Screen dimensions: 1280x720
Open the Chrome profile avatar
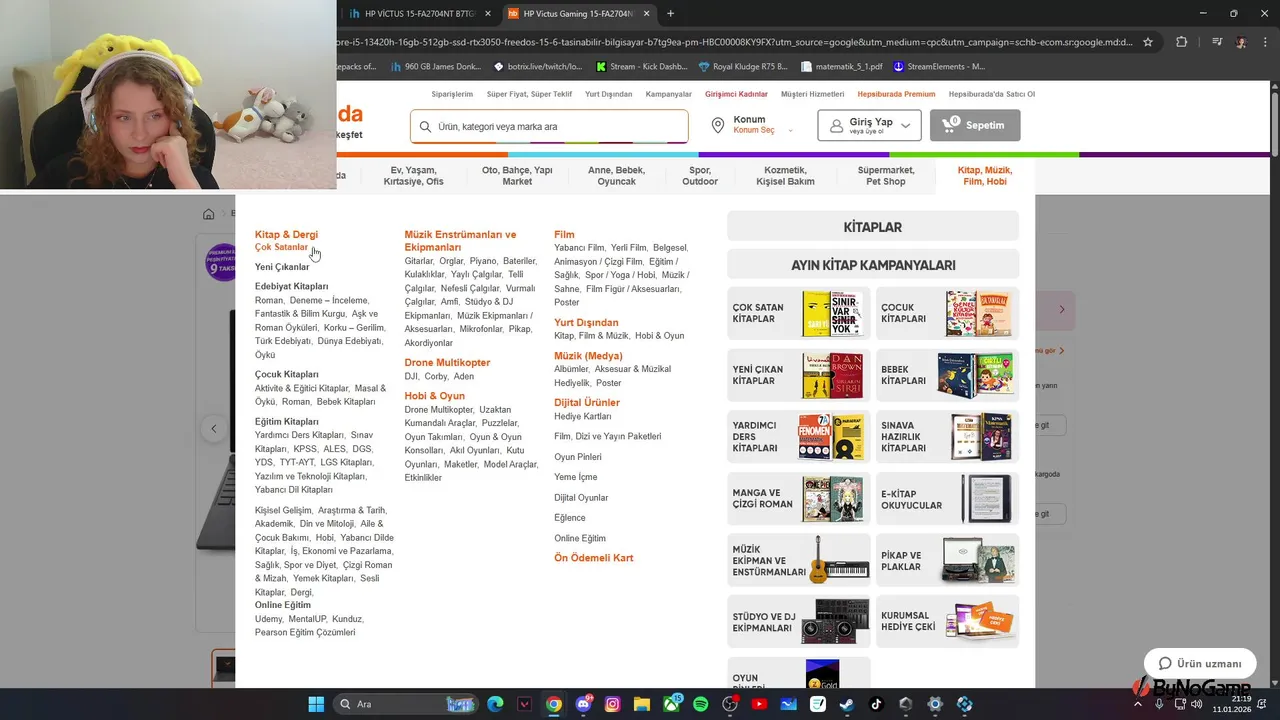(1241, 42)
